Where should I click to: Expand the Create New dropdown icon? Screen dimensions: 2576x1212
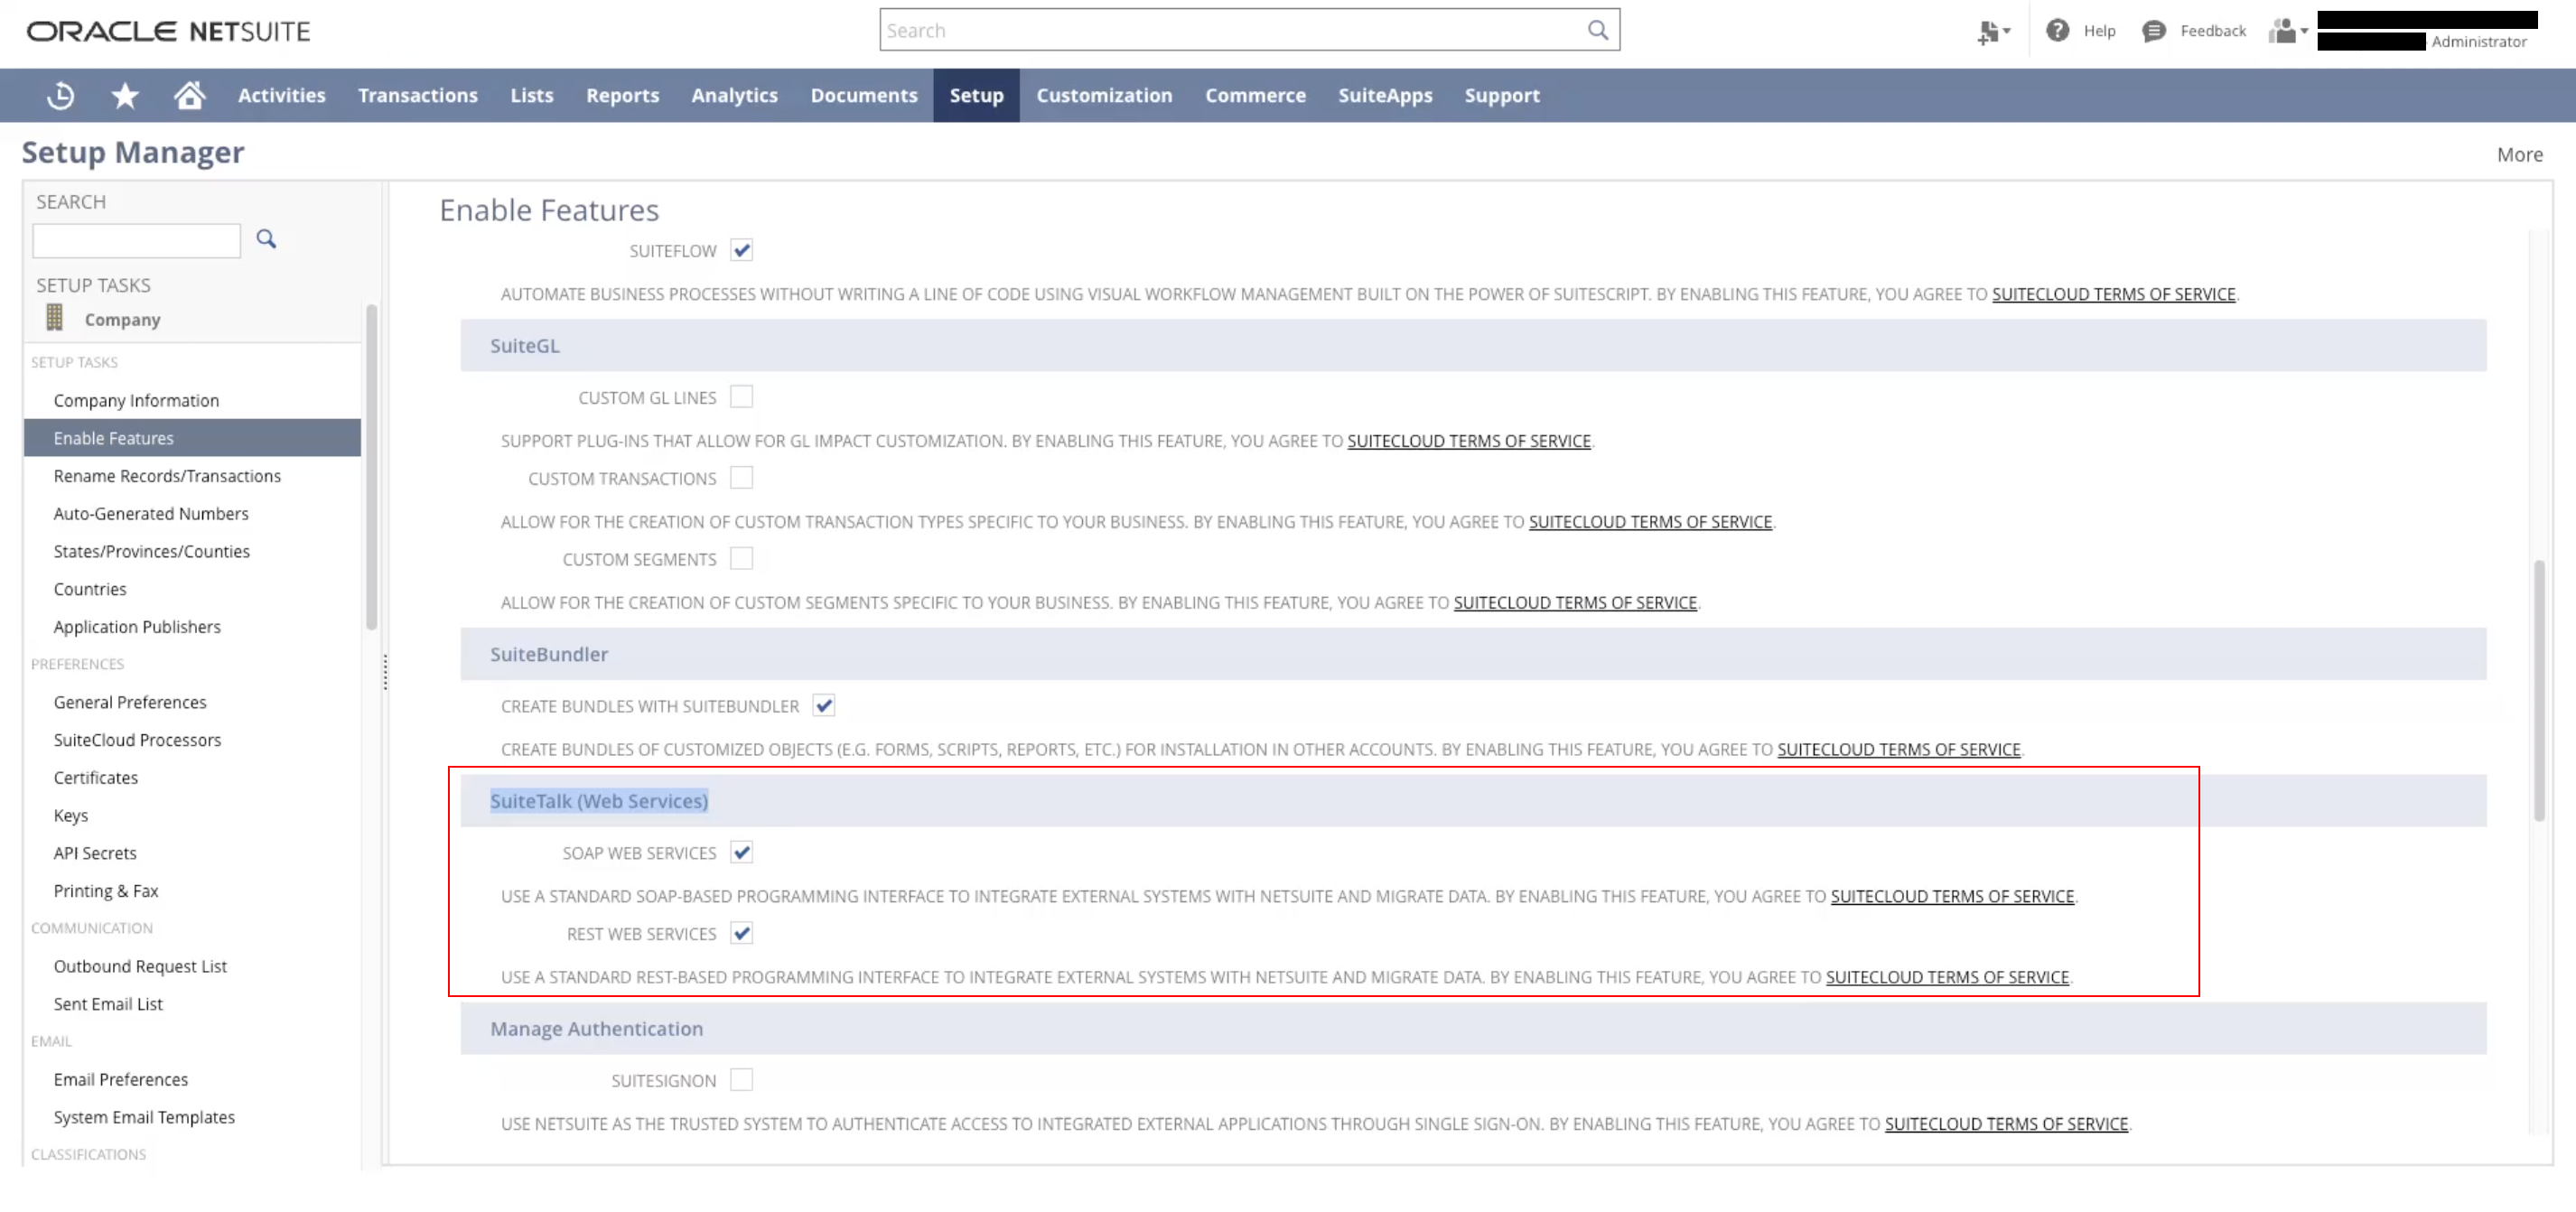pyautogui.click(x=1993, y=31)
